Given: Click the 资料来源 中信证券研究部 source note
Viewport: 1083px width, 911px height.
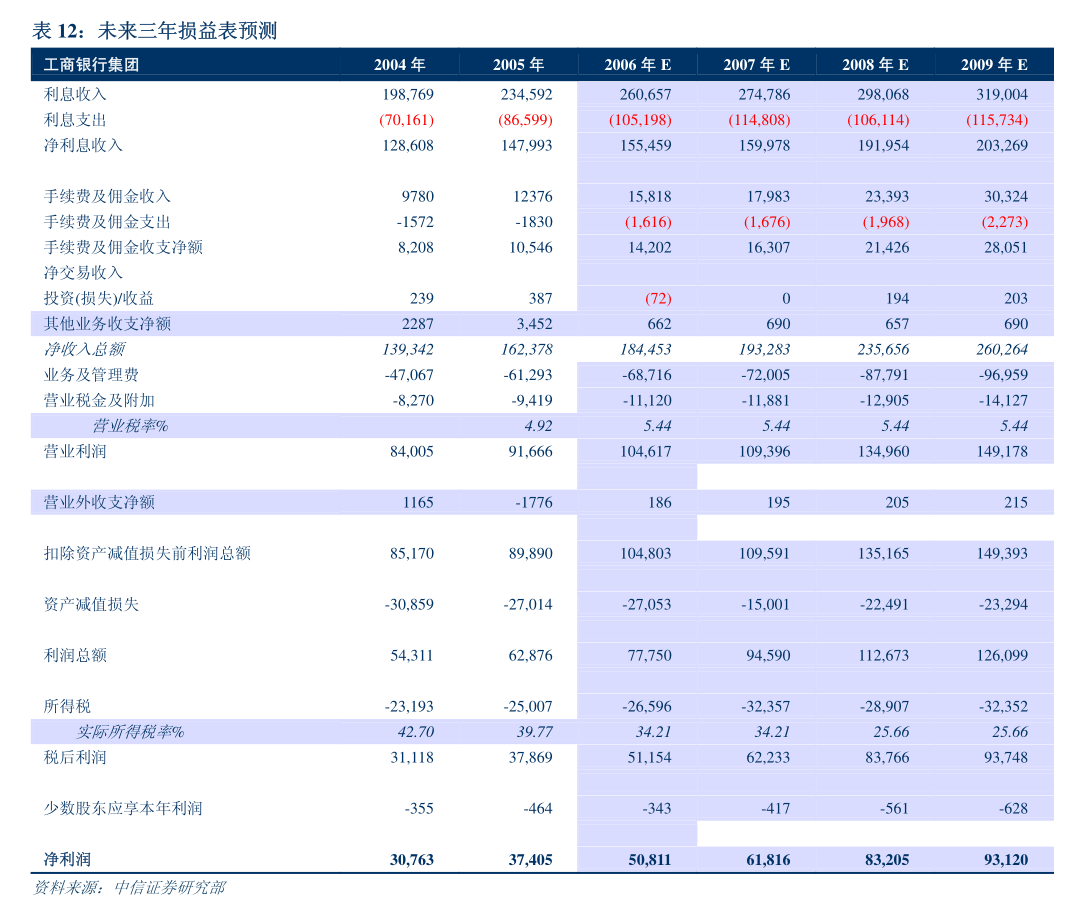Looking at the screenshot, I should 129,888.
